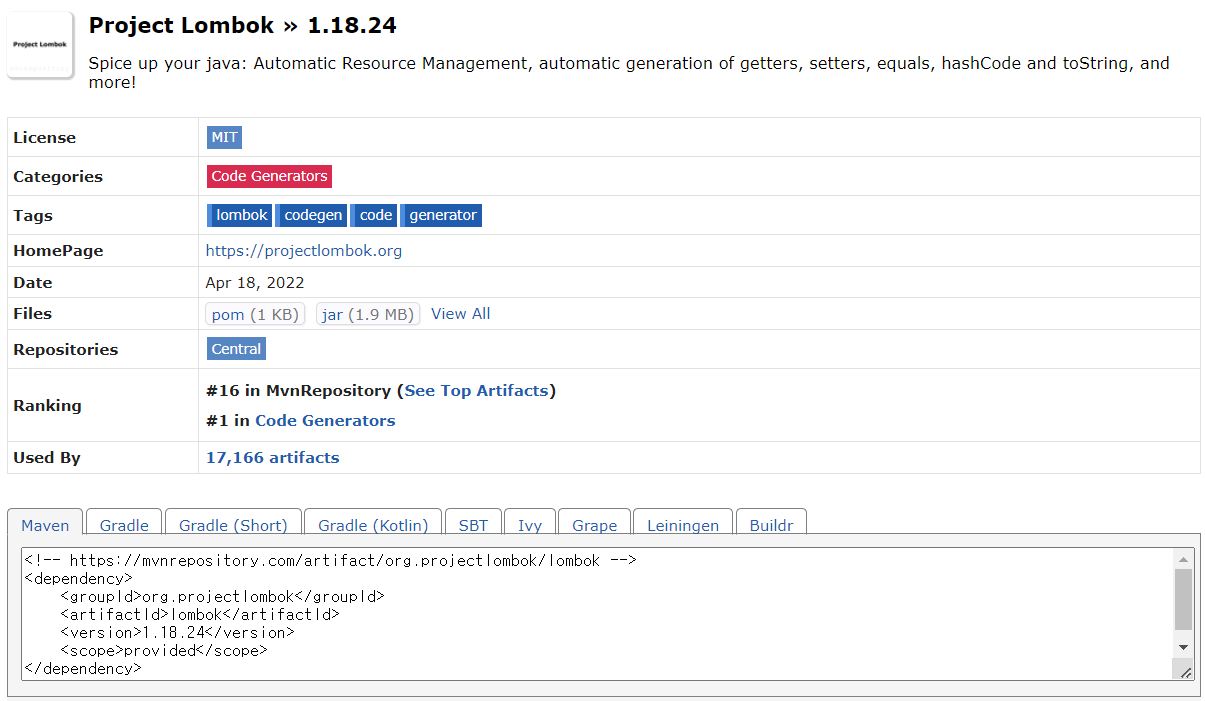Select the generator tag
This screenshot has height=701, width=1205.
click(441, 215)
